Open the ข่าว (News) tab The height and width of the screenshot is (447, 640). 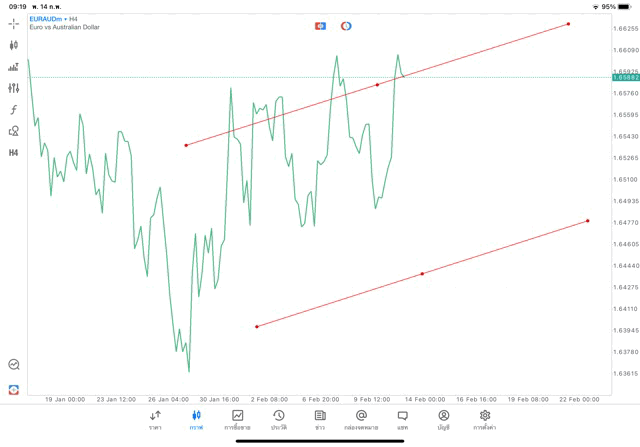coord(320,419)
